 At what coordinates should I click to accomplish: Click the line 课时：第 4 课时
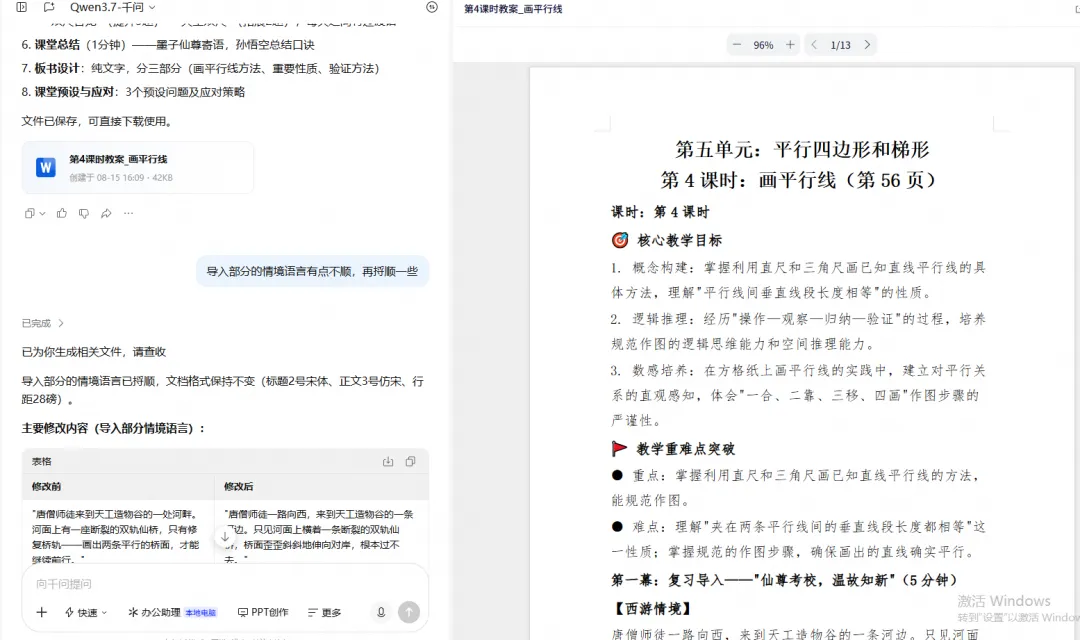tap(660, 212)
